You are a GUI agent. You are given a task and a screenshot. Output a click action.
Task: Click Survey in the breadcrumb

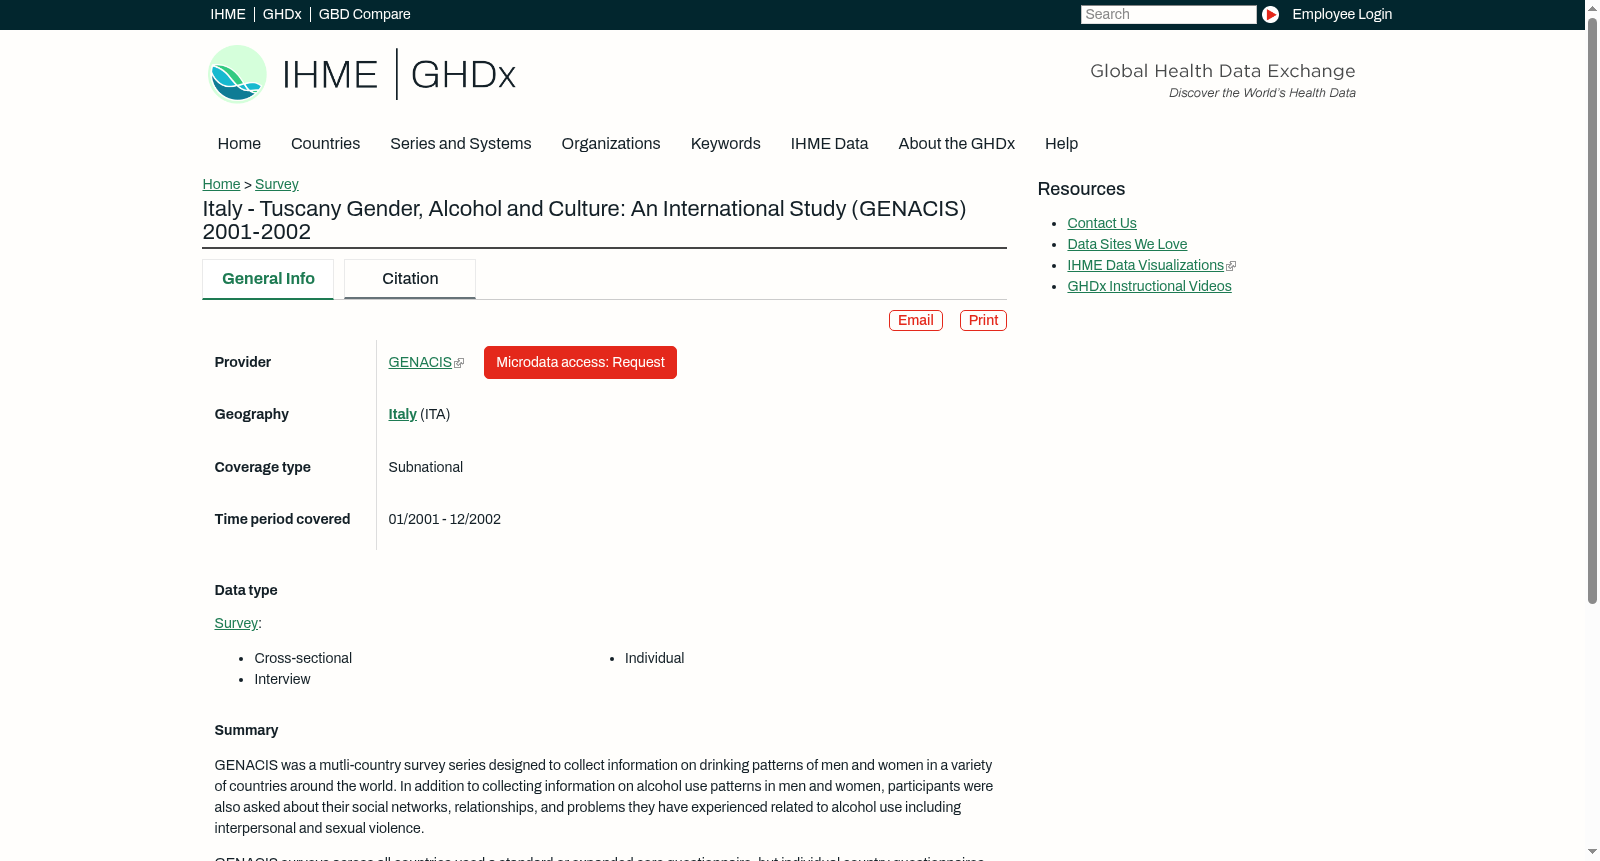[277, 184]
